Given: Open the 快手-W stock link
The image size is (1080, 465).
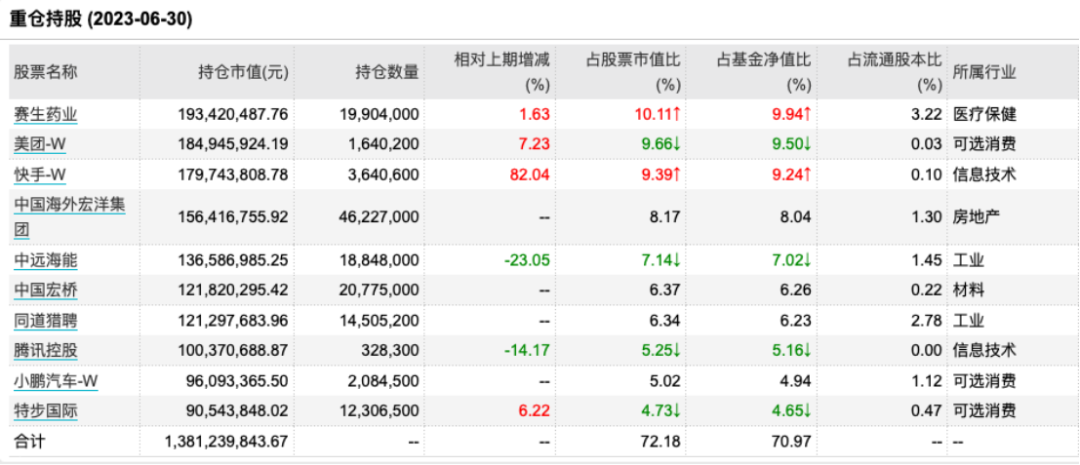Looking at the screenshot, I should pyautogui.click(x=40, y=175).
